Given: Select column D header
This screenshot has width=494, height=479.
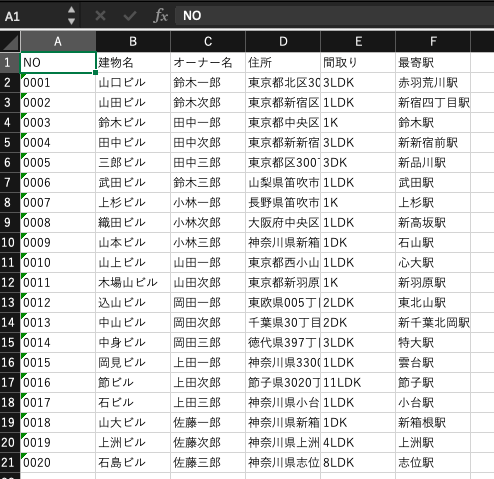Looking at the screenshot, I should pos(283,42).
